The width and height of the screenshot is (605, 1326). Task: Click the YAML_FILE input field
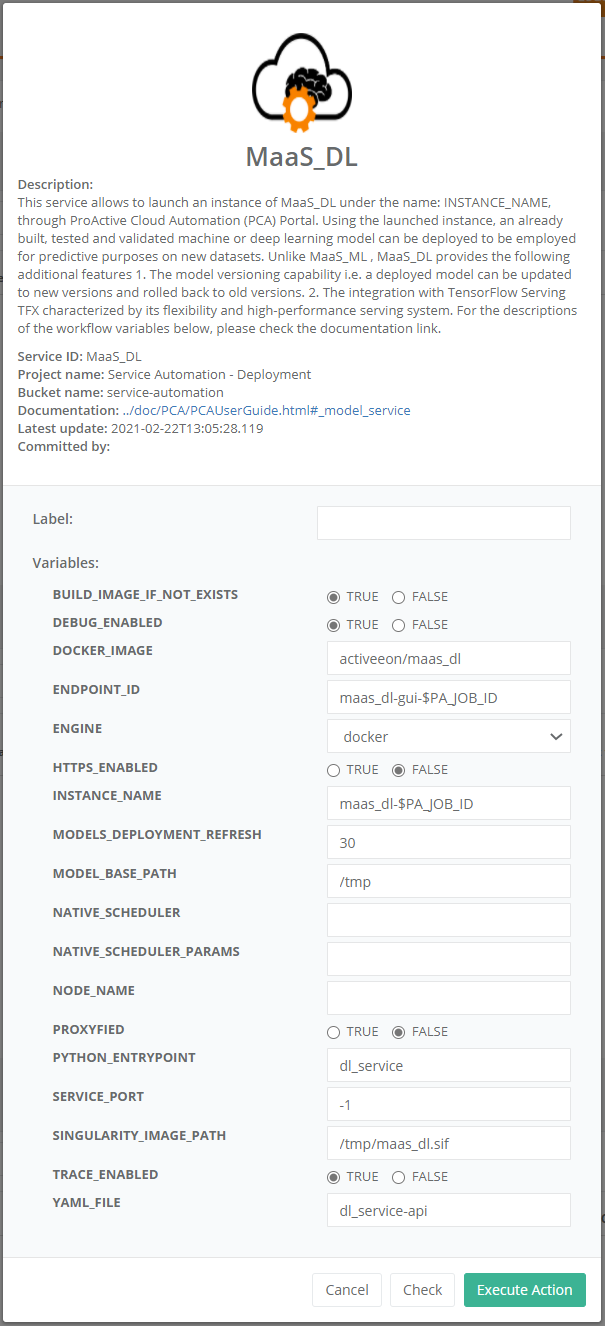point(449,1210)
